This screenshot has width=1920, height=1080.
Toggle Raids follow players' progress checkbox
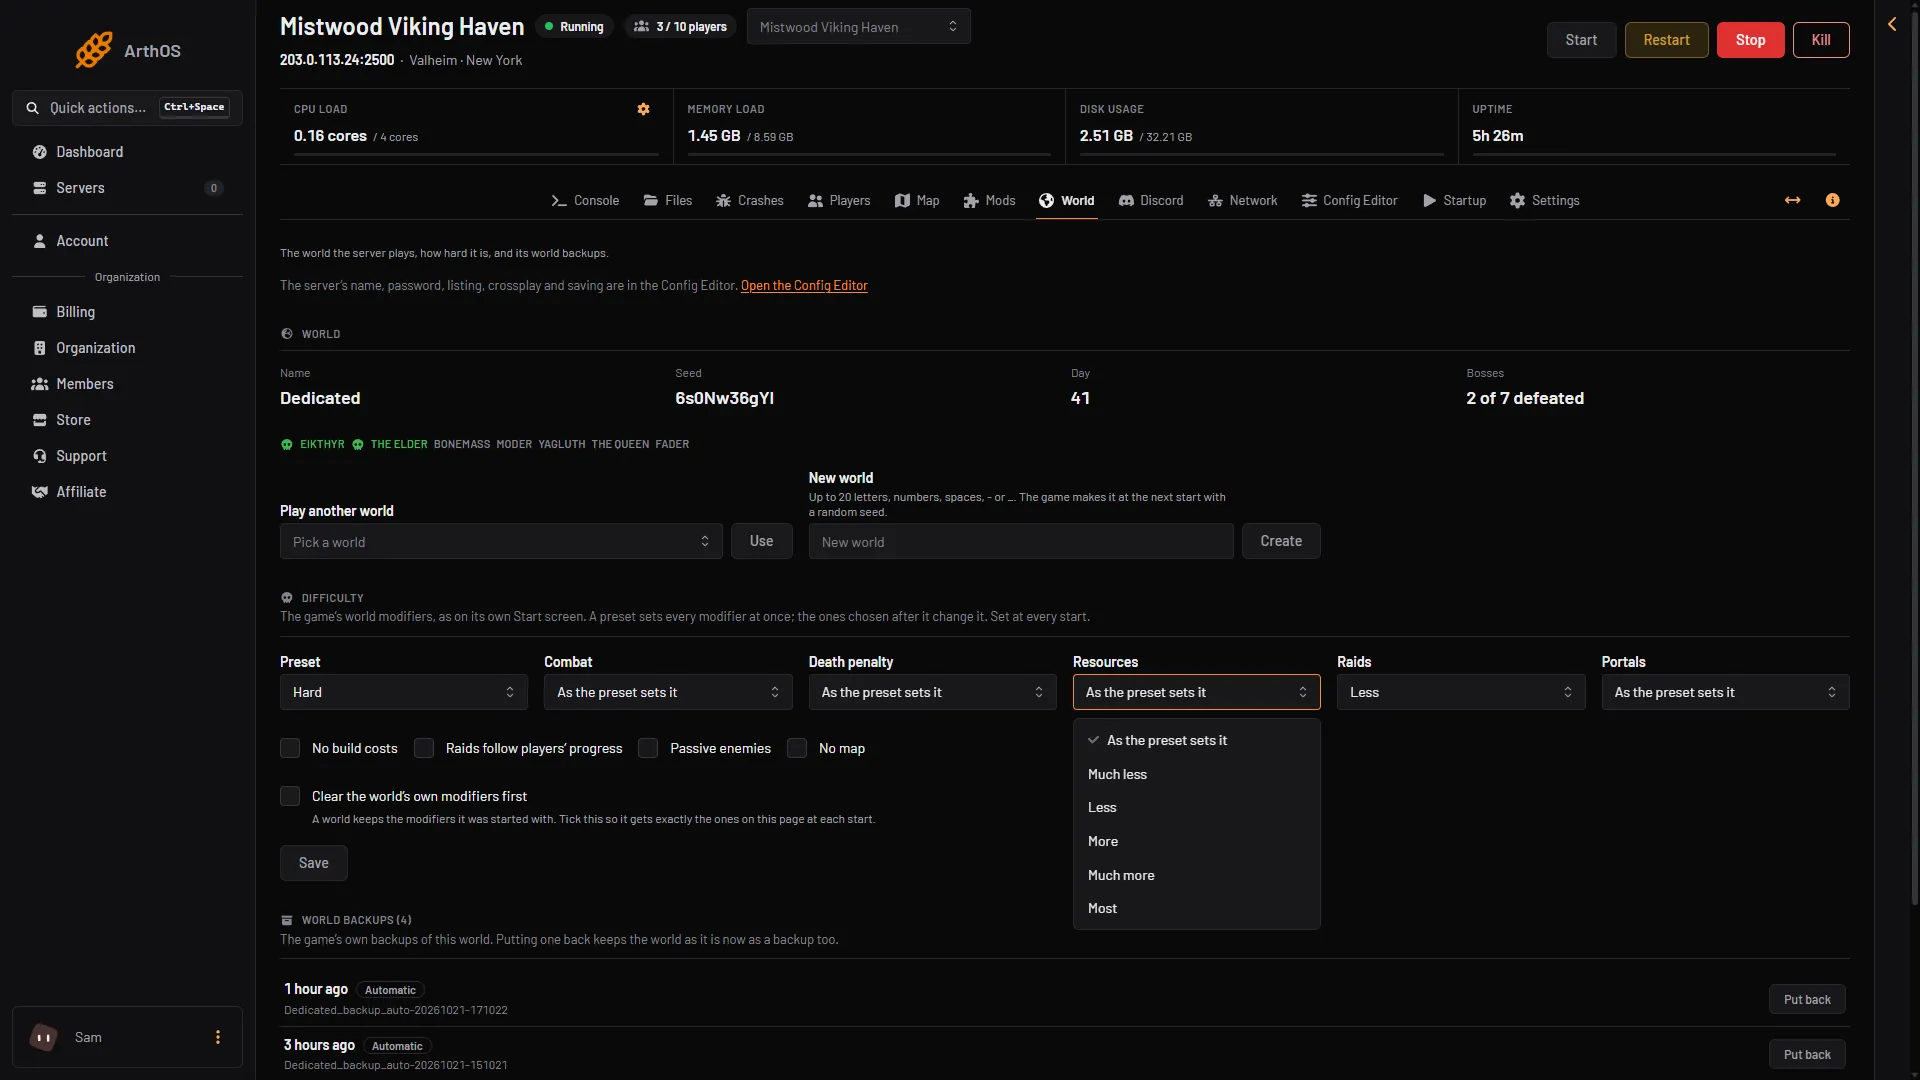point(424,748)
